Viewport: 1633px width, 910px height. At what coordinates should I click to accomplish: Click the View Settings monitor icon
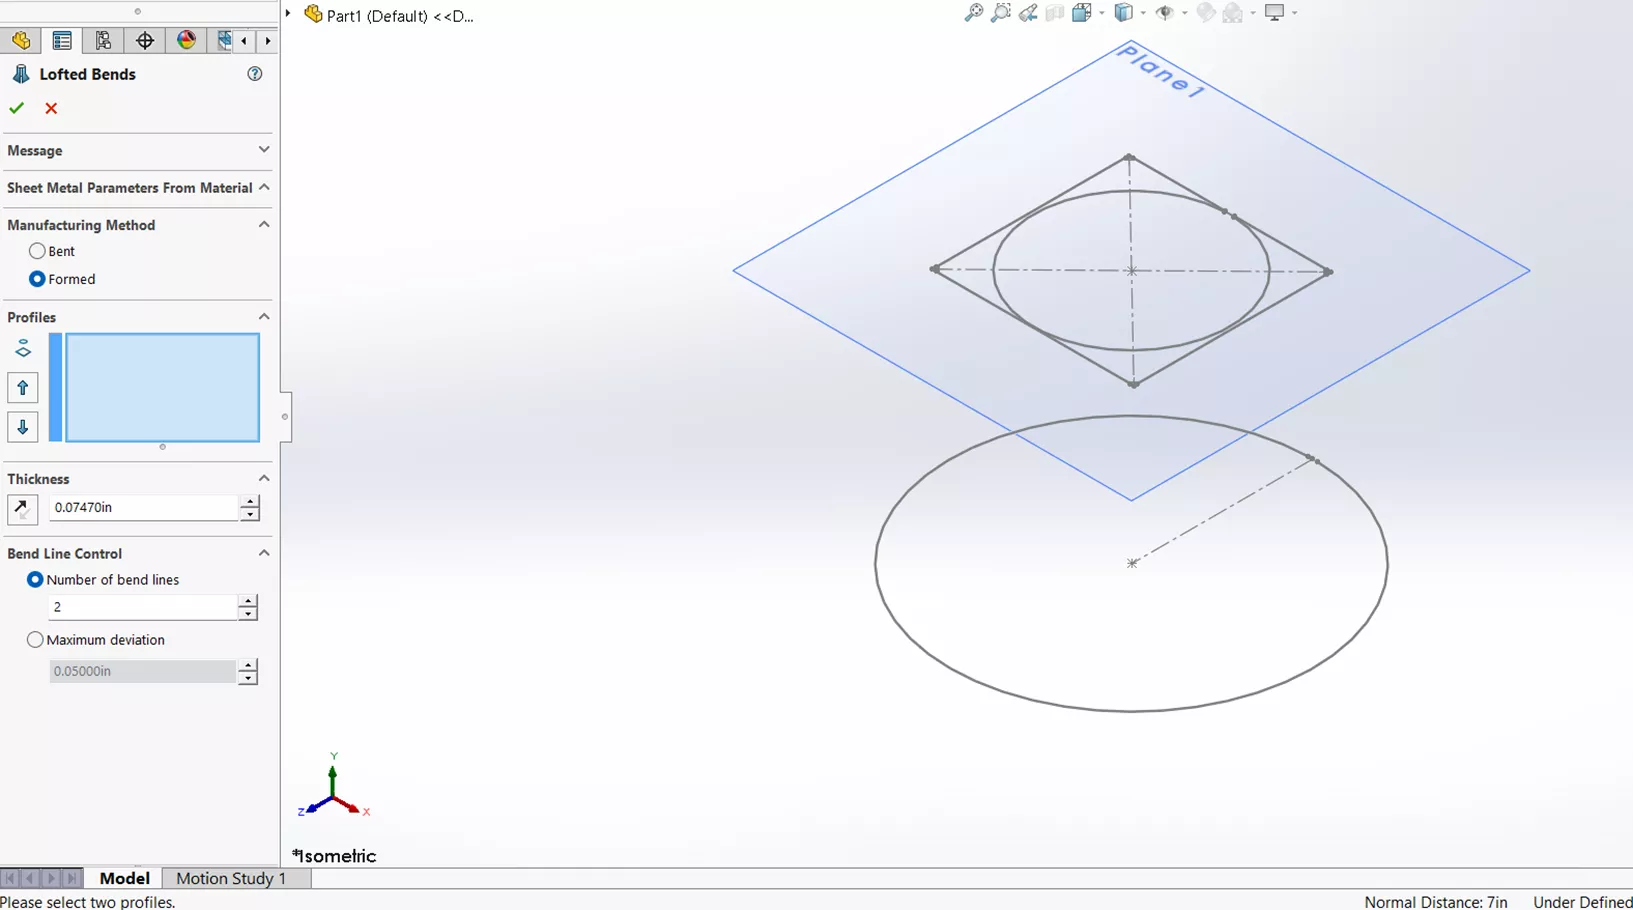[1275, 13]
